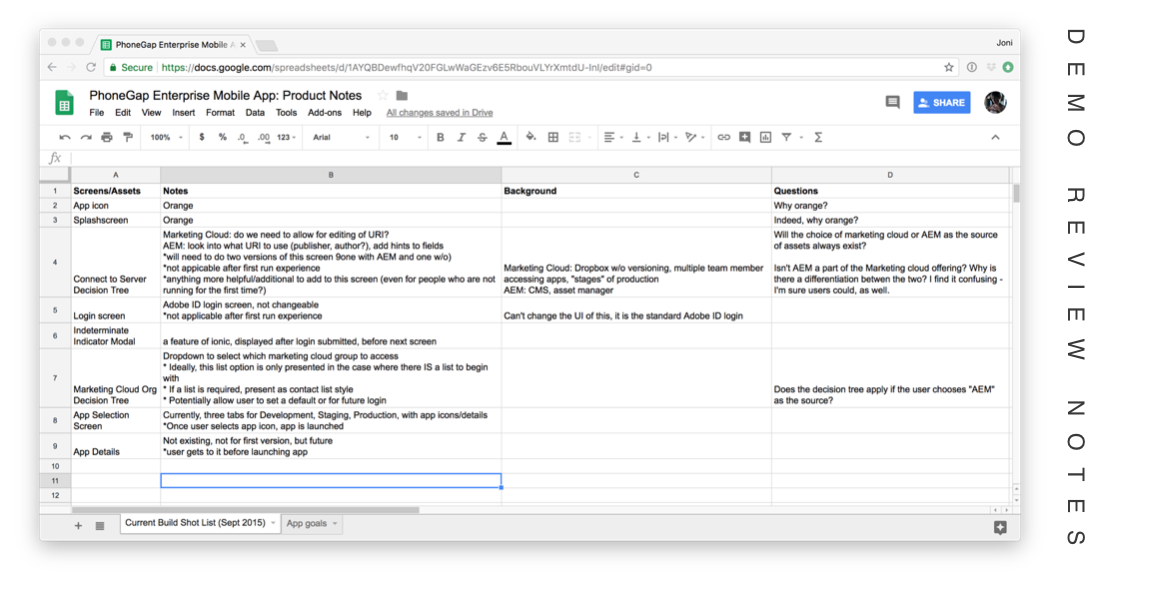This screenshot has height=612, width=1150.
Task: Open the Tools menu
Action: (286, 113)
